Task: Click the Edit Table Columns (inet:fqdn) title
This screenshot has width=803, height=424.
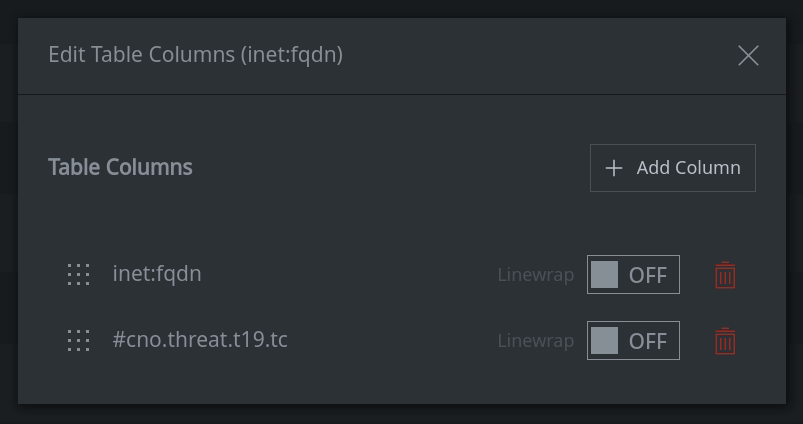Action: [x=196, y=54]
